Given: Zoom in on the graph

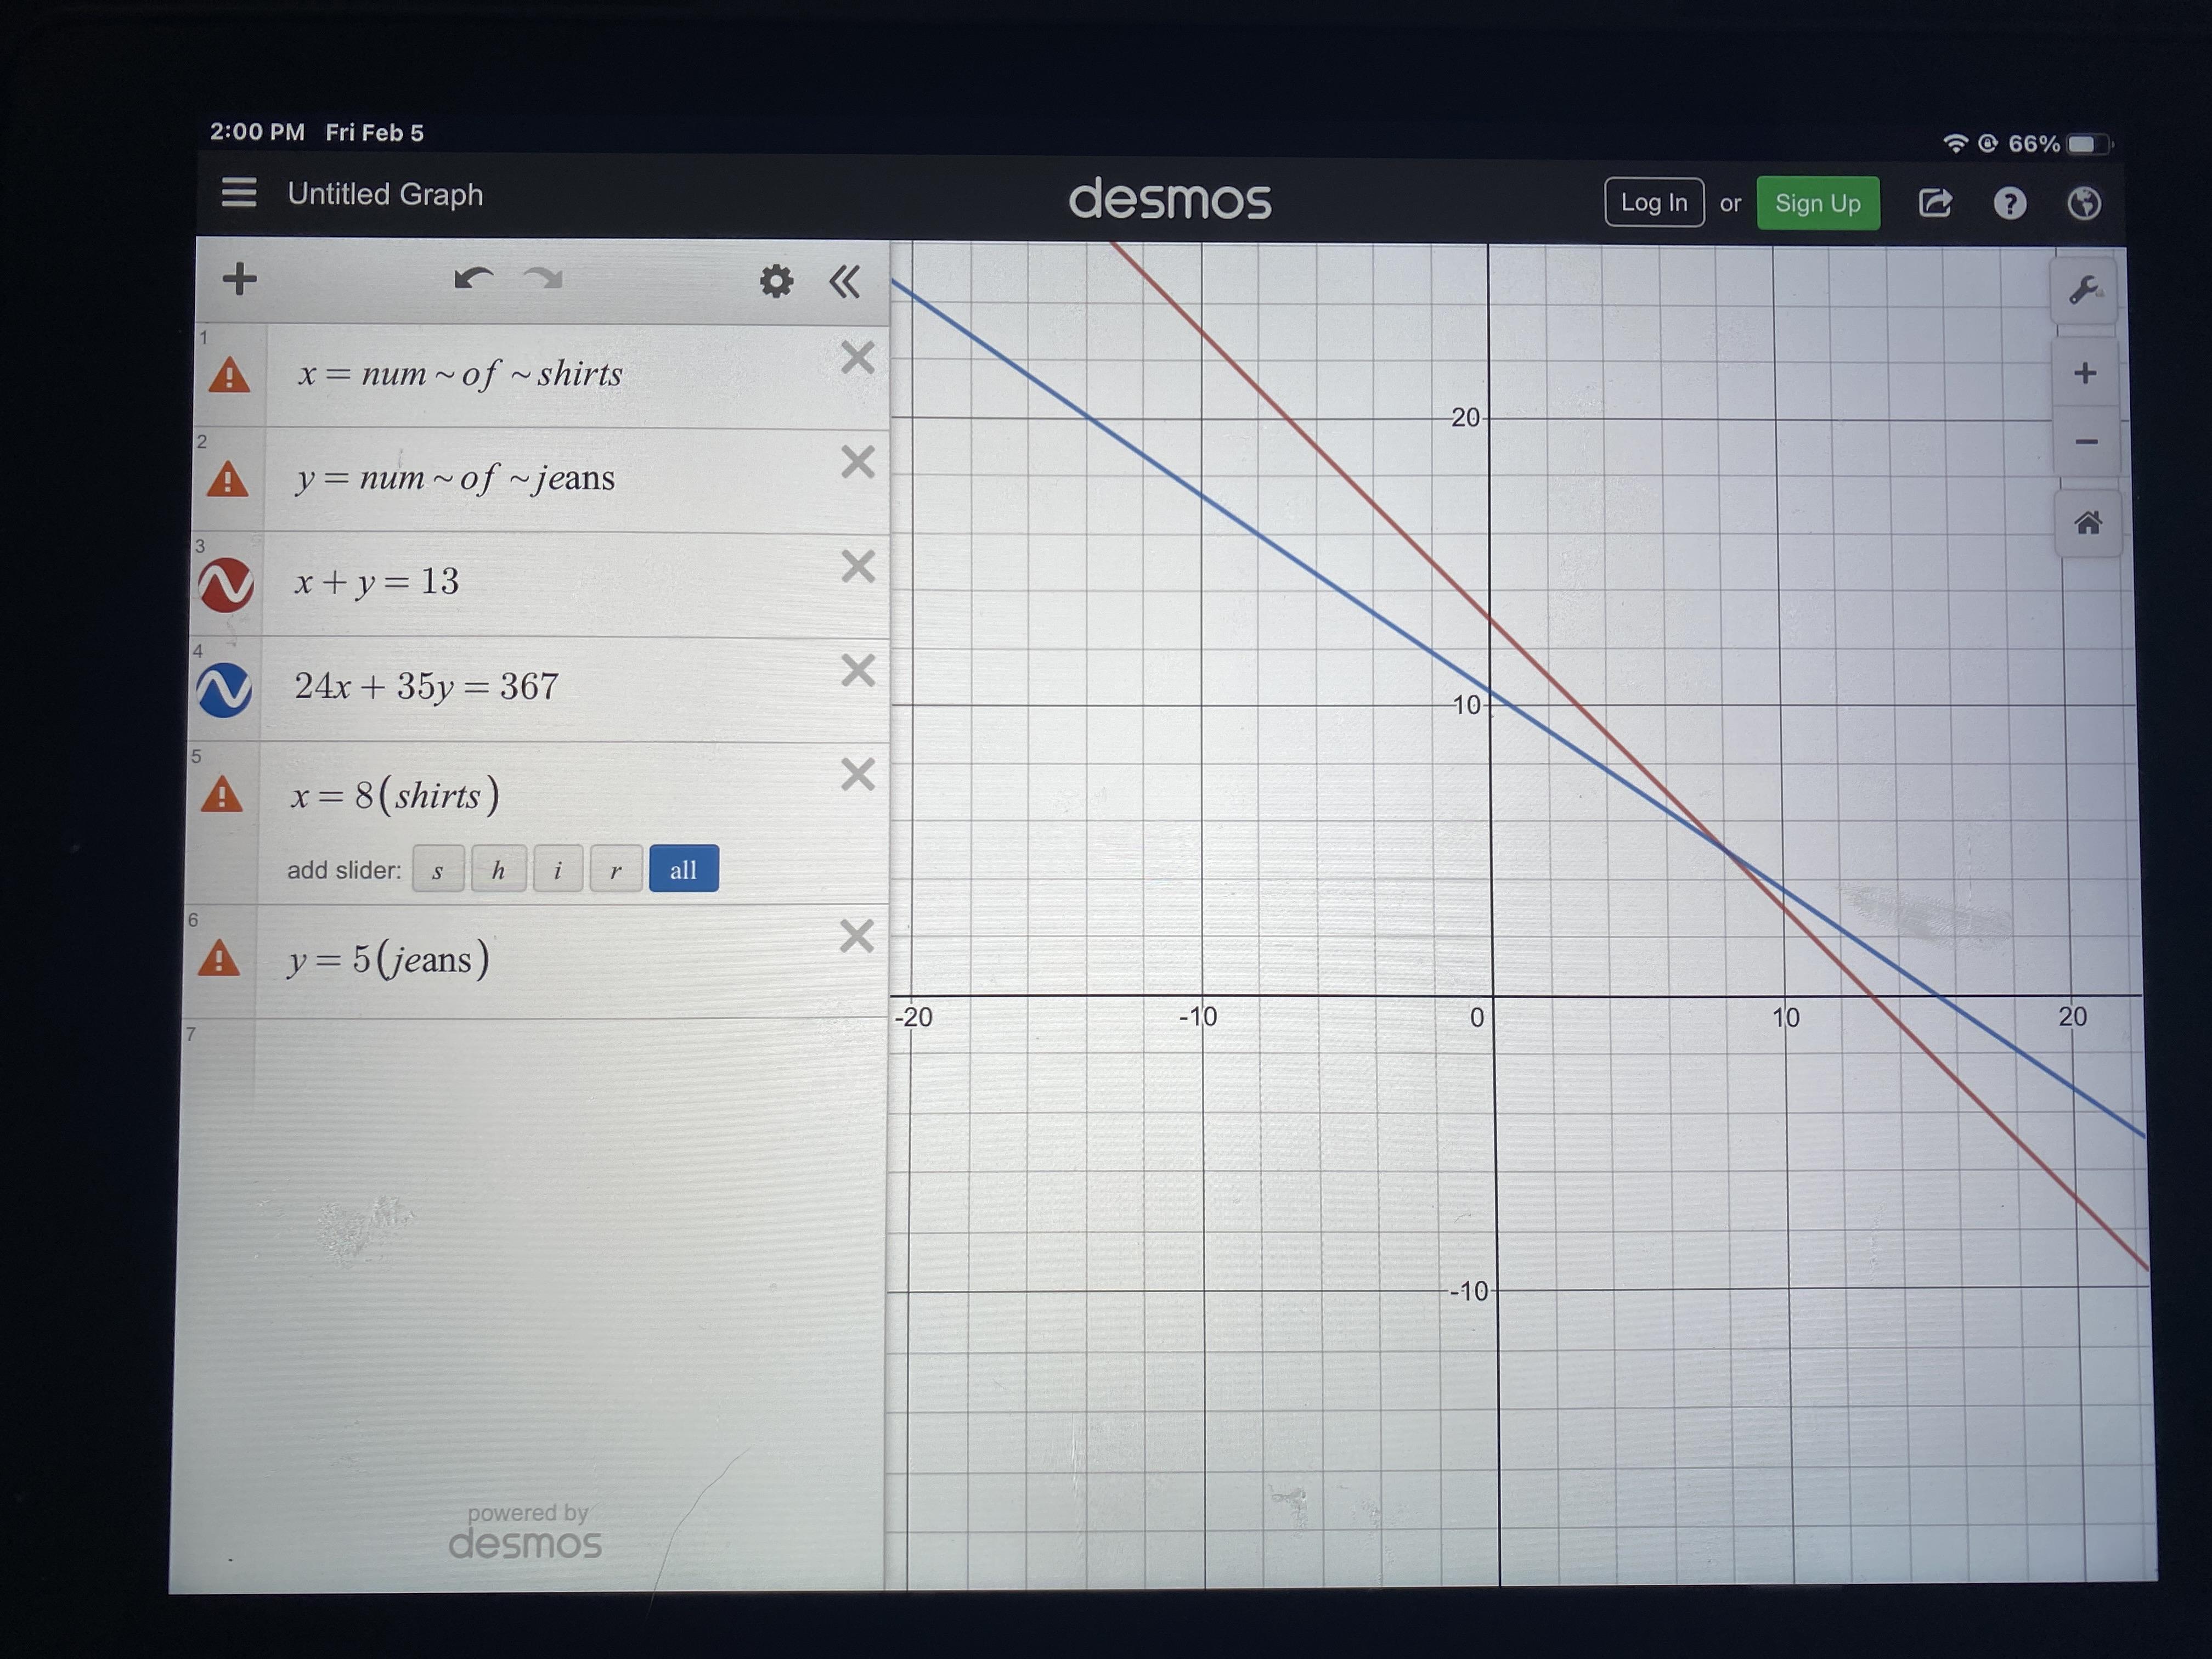Looking at the screenshot, I should pos(2085,374).
